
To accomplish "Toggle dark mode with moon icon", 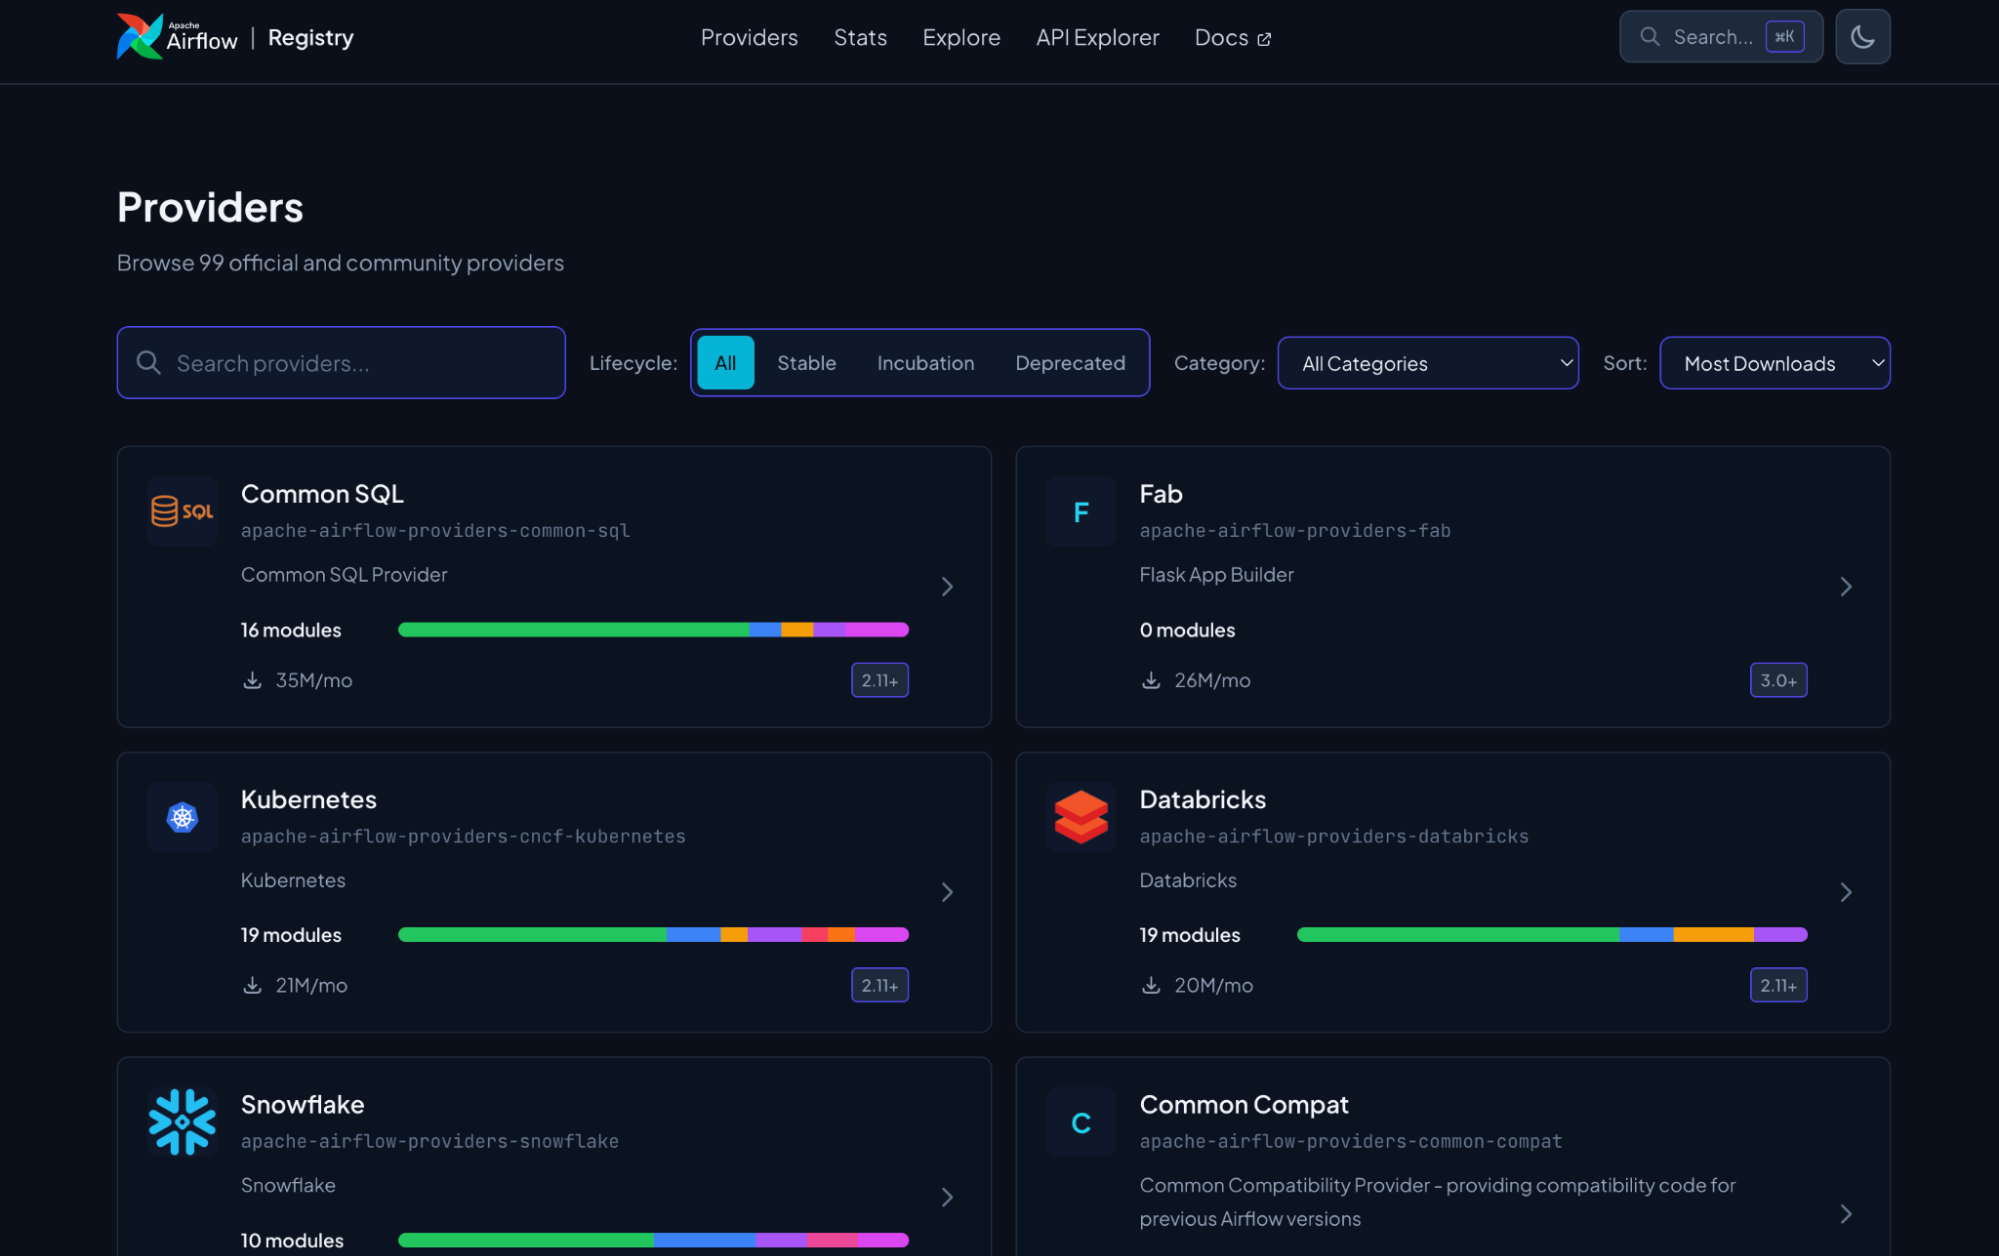I will click(x=1861, y=37).
